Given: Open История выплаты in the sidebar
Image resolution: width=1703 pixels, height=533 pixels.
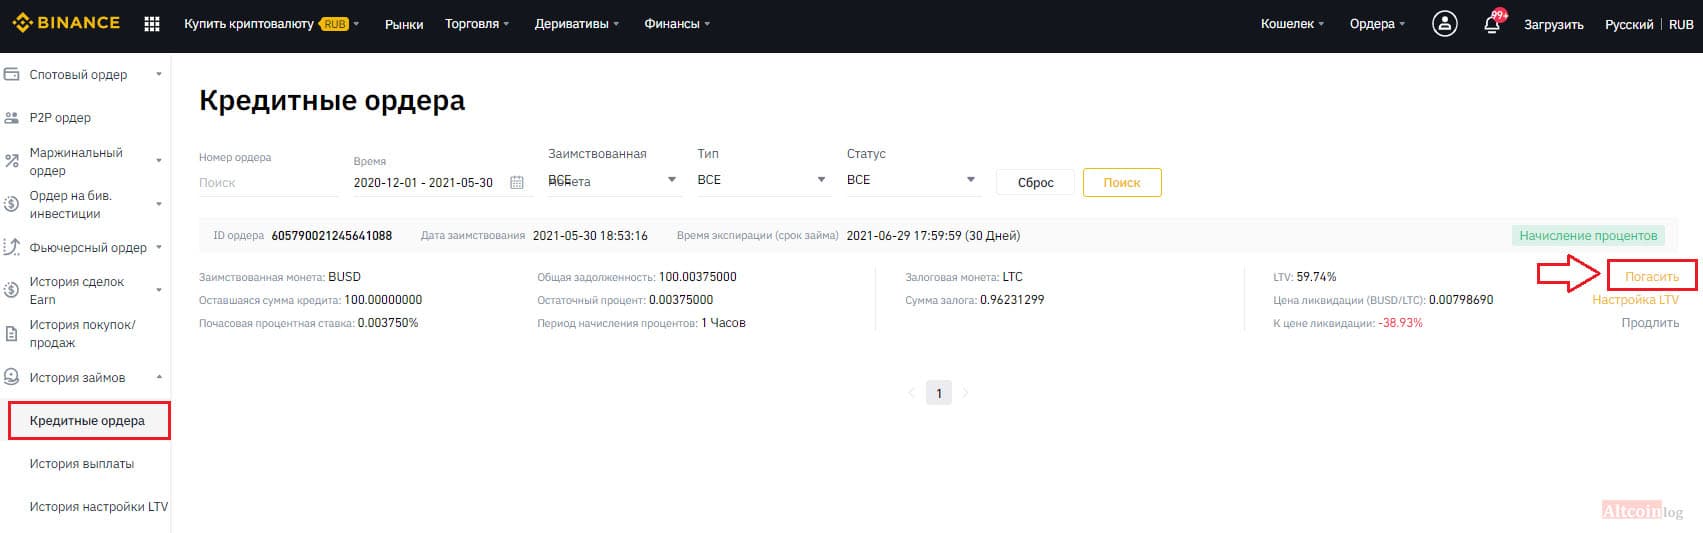Looking at the screenshot, I should click(81, 463).
